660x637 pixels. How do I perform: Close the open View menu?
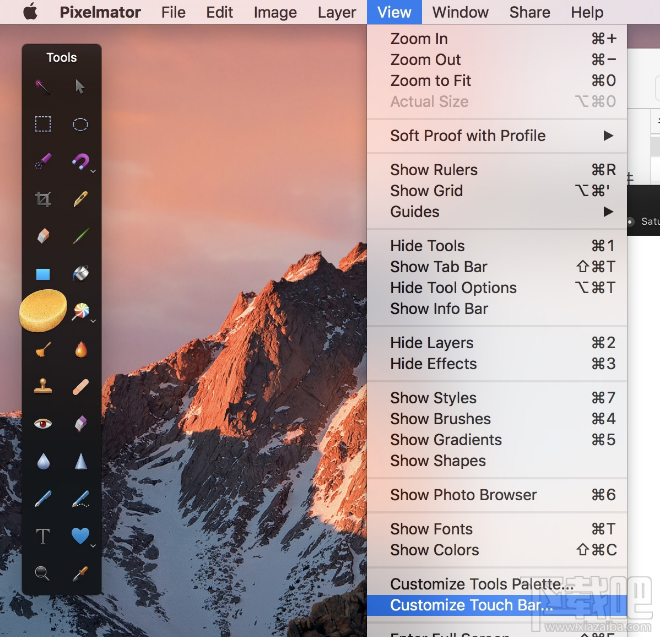[394, 12]
